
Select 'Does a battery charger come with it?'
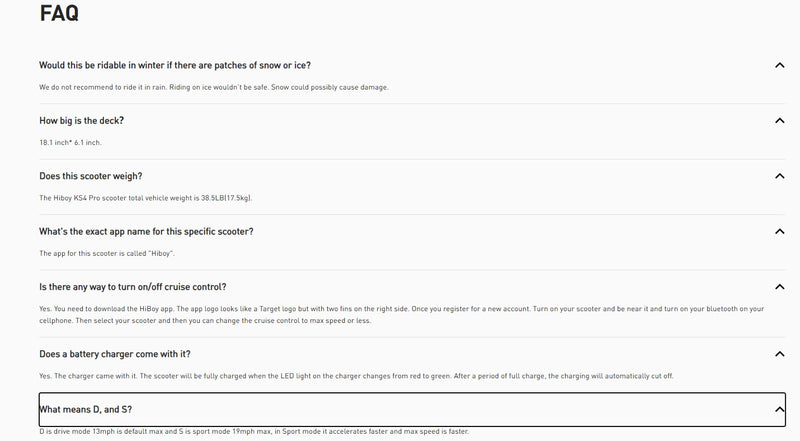click(x=115, y=353)
